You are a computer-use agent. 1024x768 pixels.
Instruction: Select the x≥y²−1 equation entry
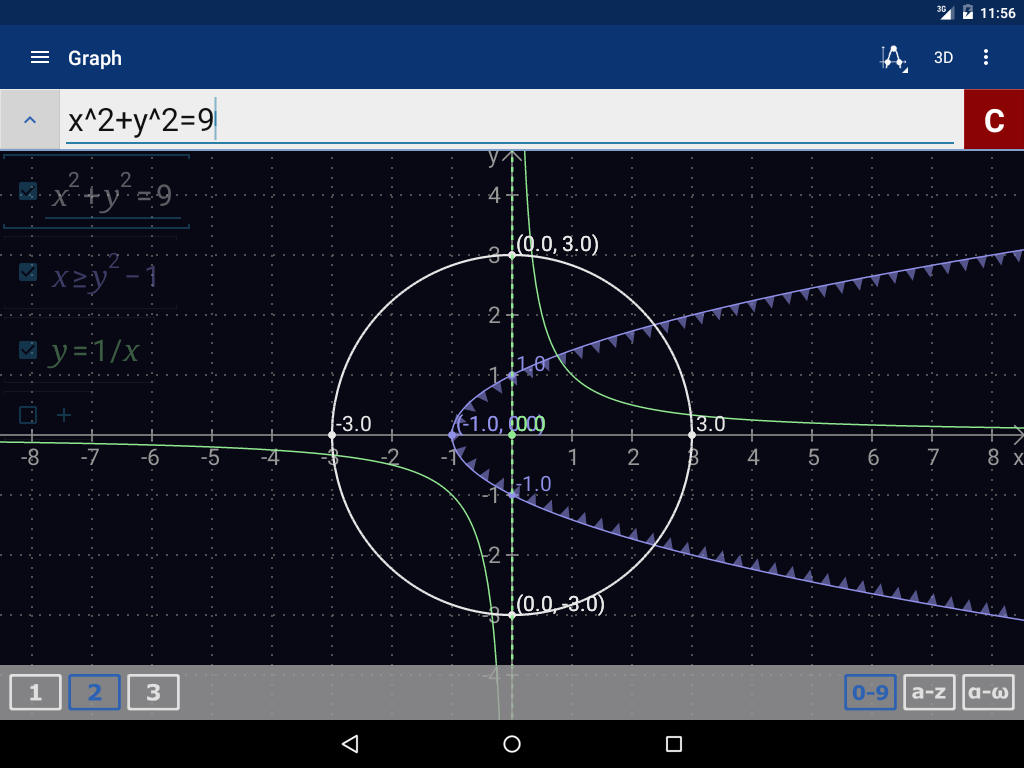(x=104, y=274)
